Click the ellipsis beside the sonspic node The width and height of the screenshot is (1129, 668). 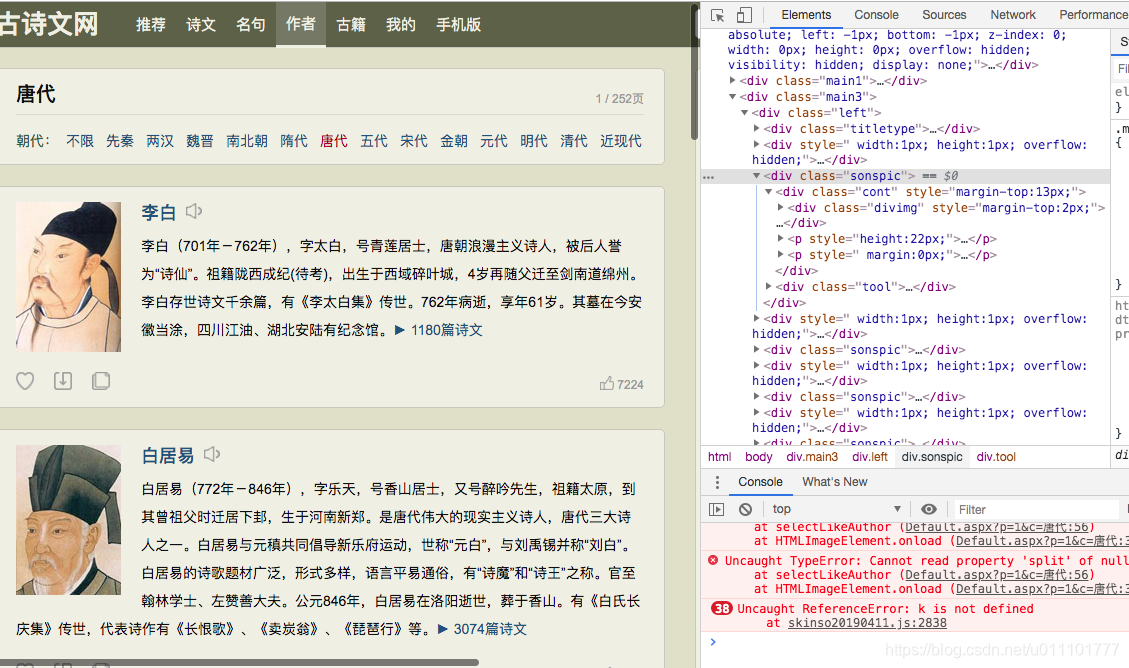coord(709,176)
